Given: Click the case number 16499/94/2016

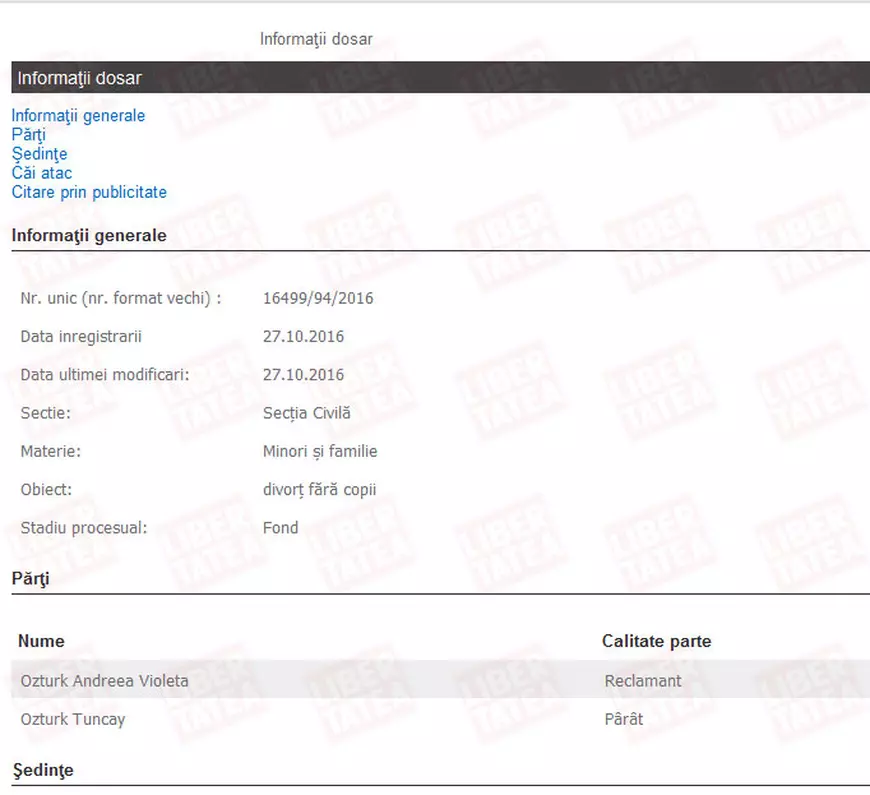Looking at the screenshot, I should 318,298.
